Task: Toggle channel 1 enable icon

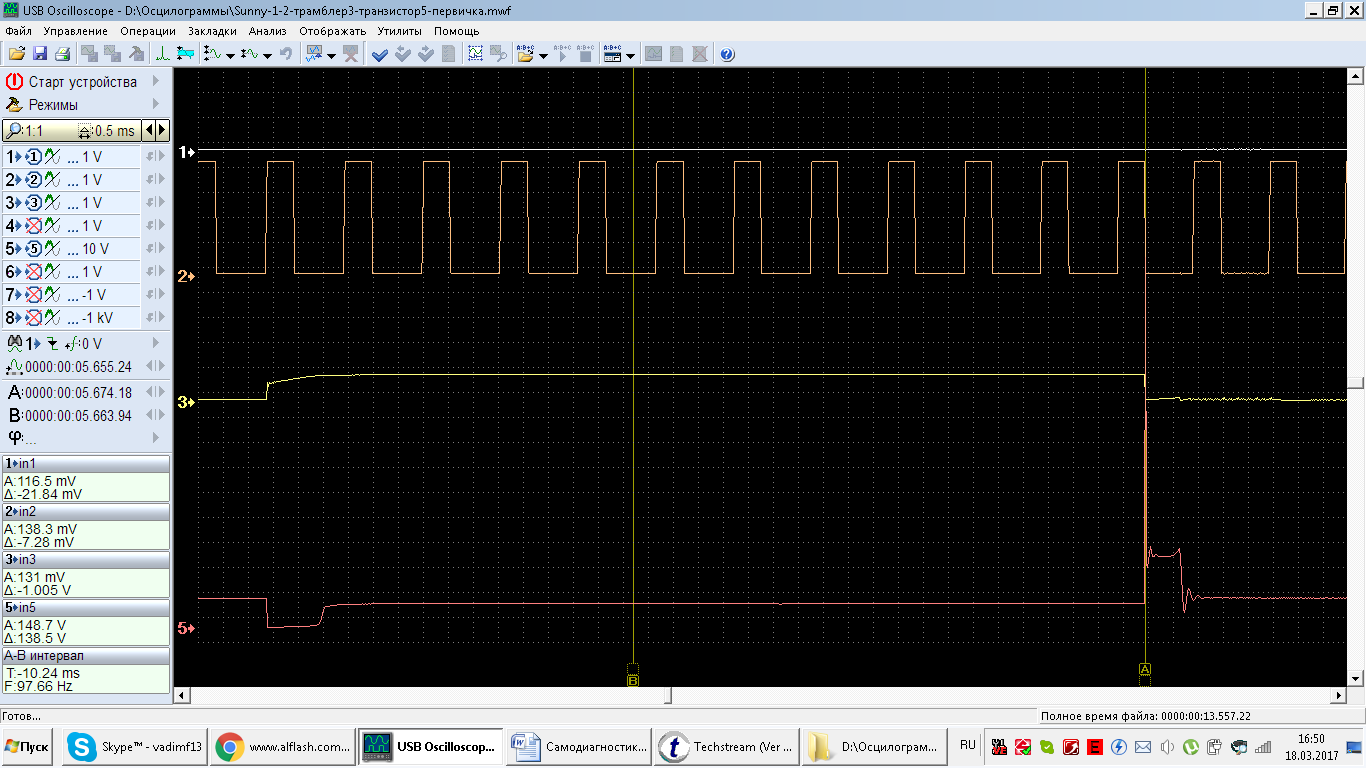Action: (x=33, y=157)
